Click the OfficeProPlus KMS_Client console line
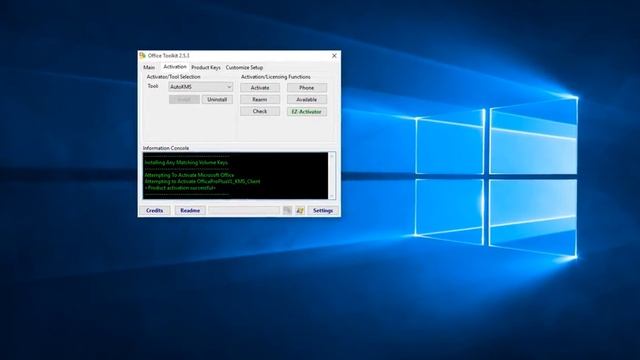The height and width of the screenshot is (360, 640). point(202,181)
